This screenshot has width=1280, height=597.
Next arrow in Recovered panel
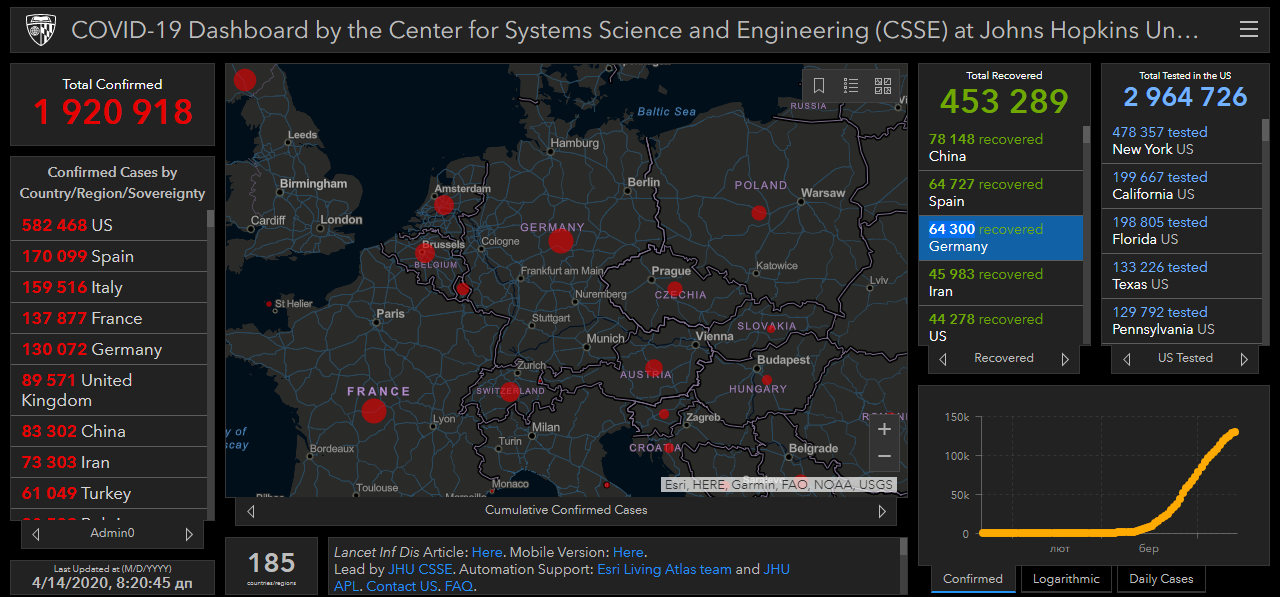pyautogui.click(x=1065, y=359)
